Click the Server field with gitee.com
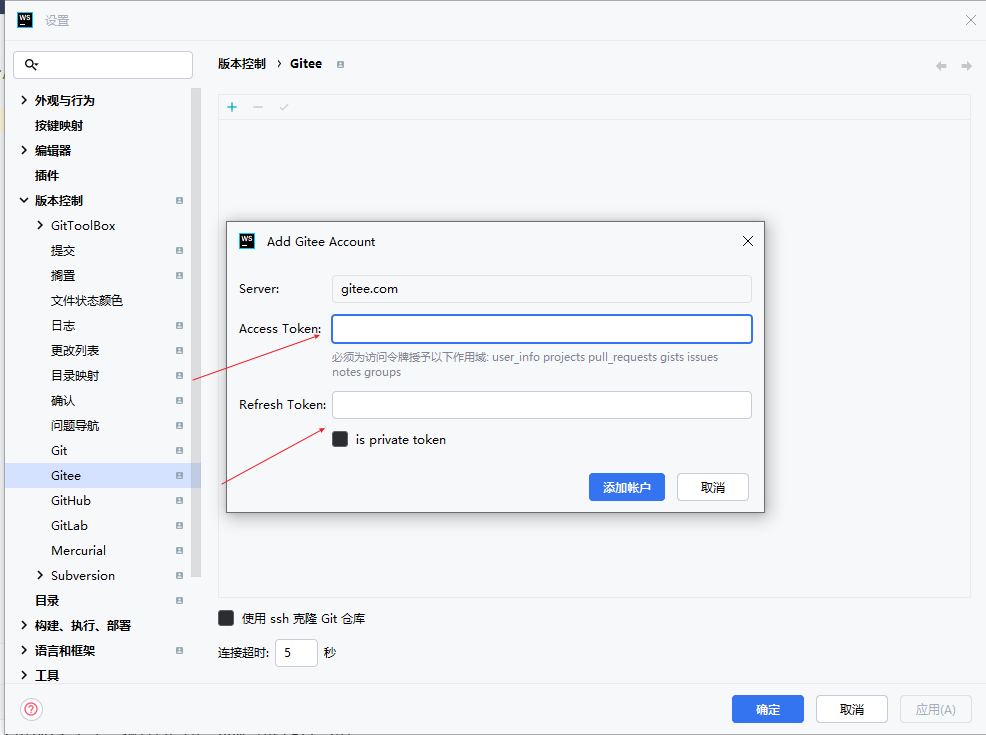The height and width of the screenshot is (735, 986). [x=542, y=289]
